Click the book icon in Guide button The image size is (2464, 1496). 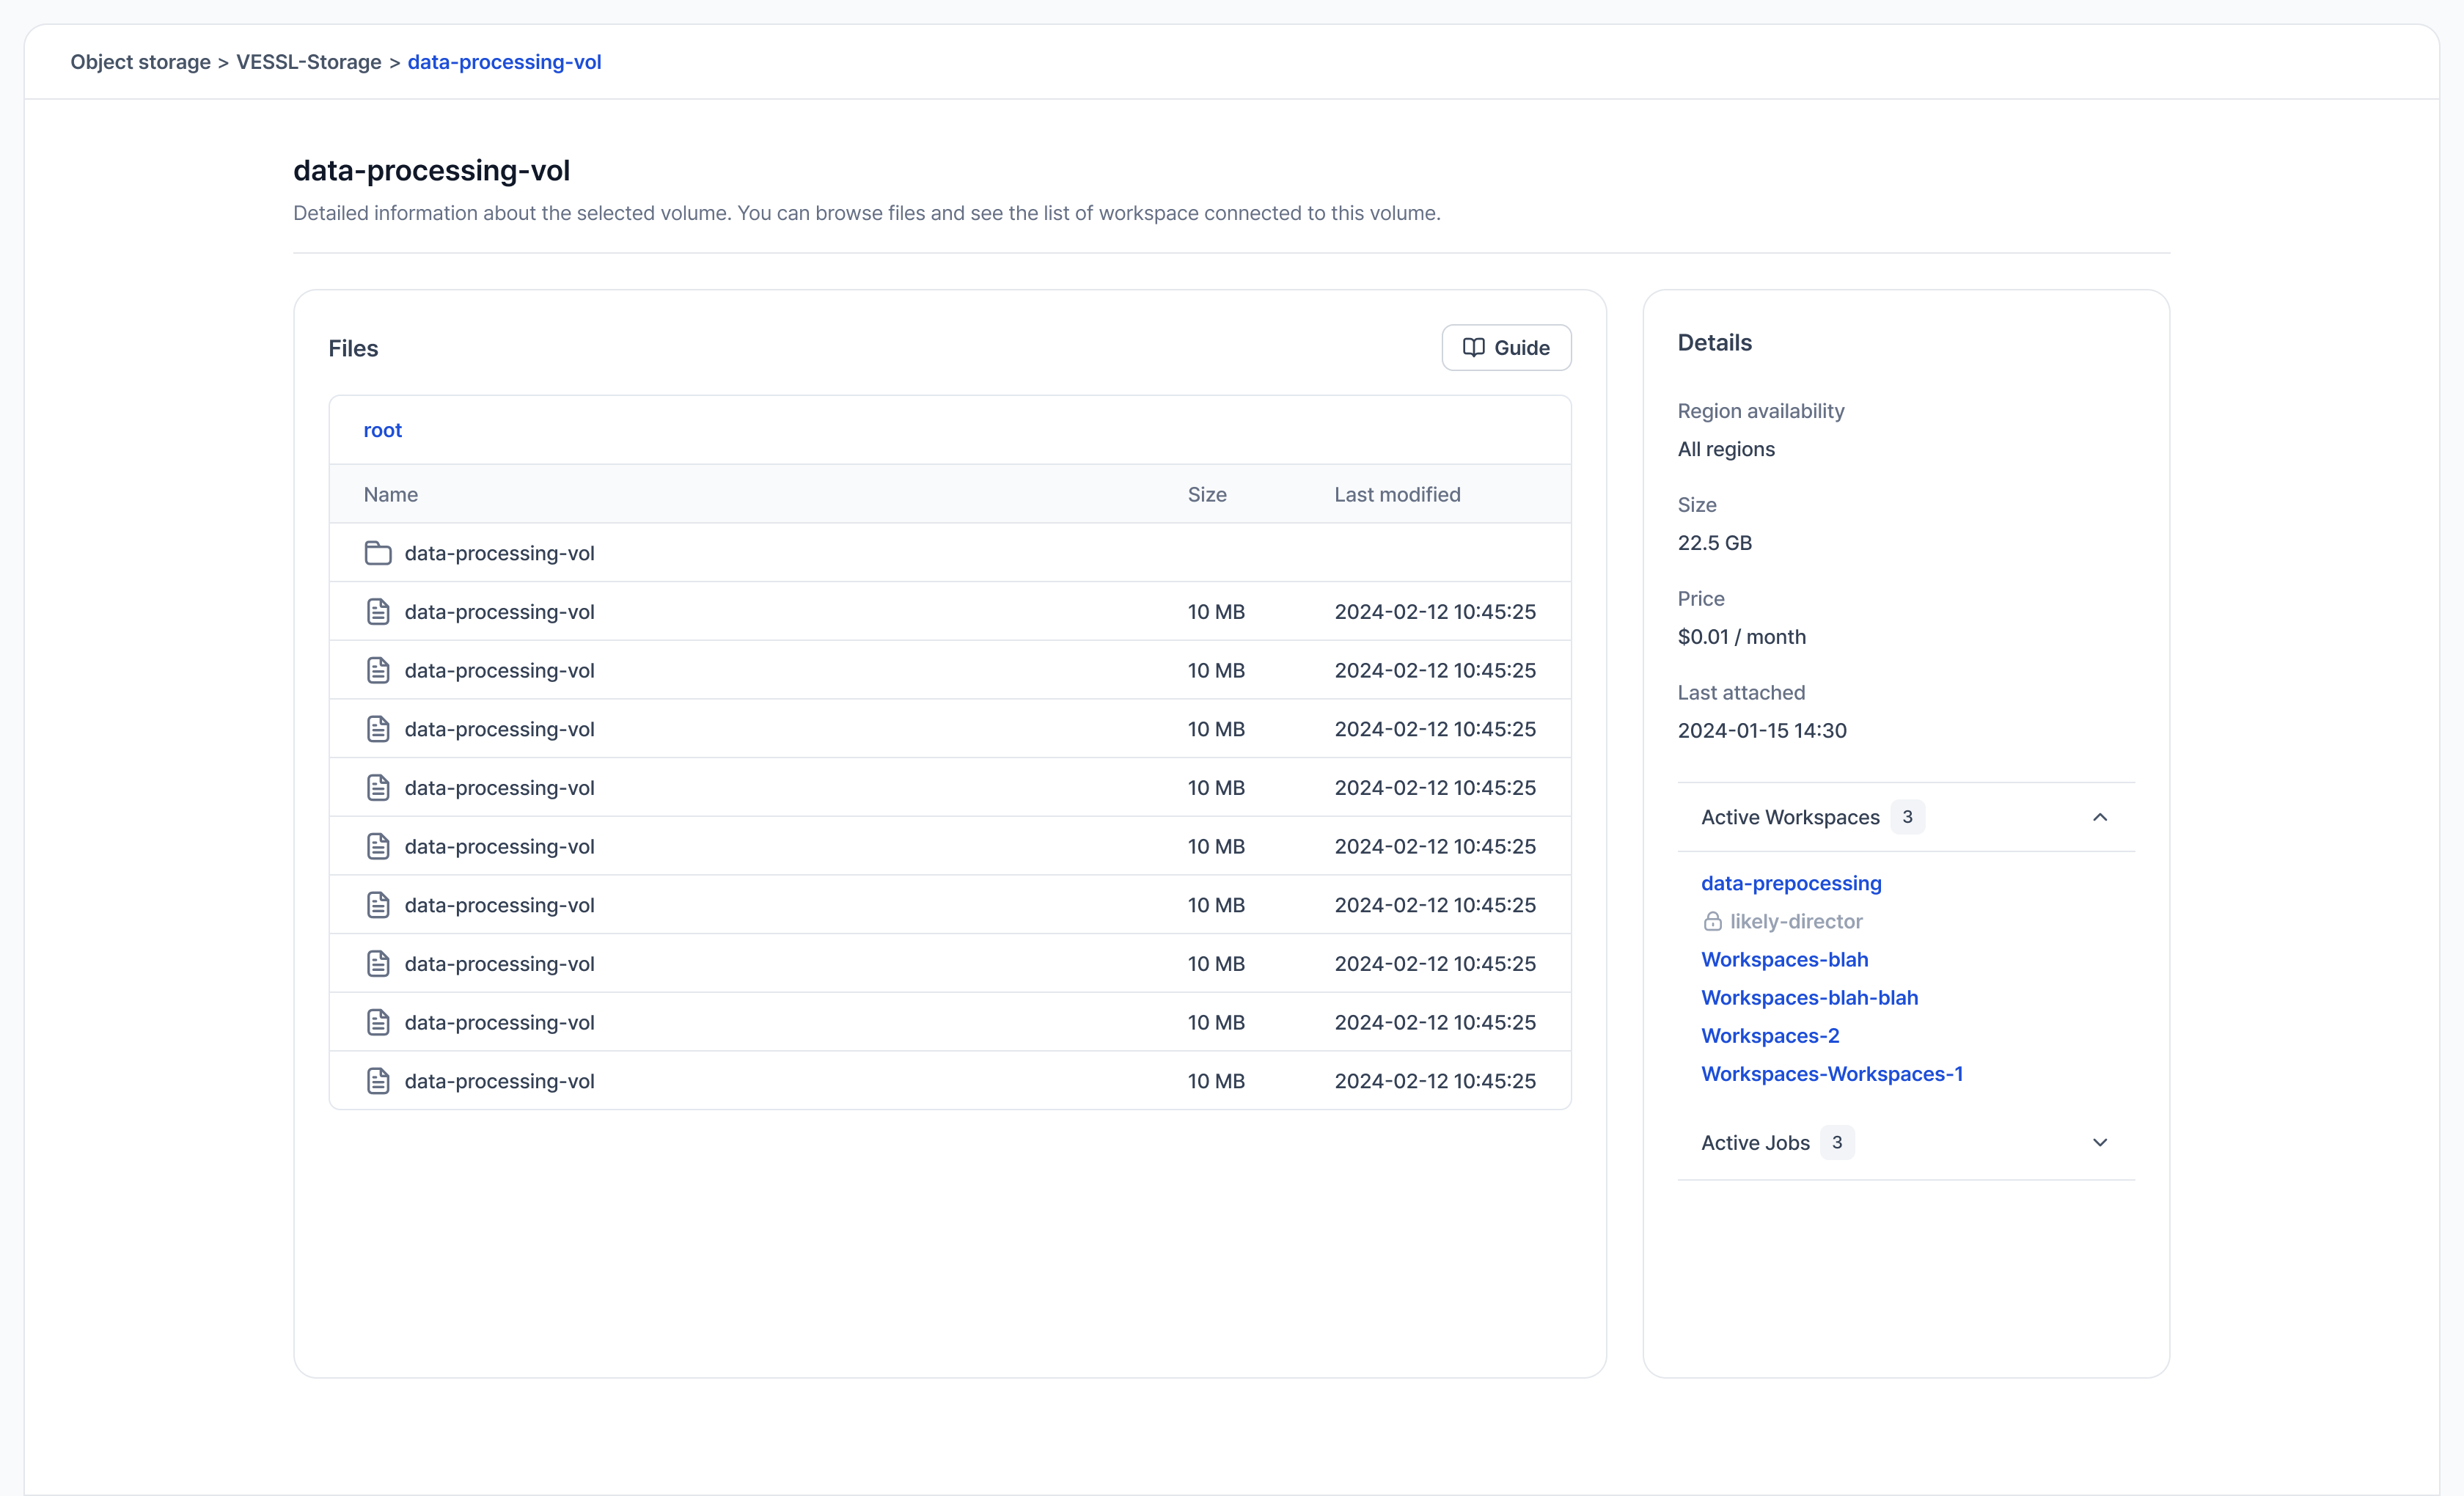pyautogui.click(x=1473, y=347)
